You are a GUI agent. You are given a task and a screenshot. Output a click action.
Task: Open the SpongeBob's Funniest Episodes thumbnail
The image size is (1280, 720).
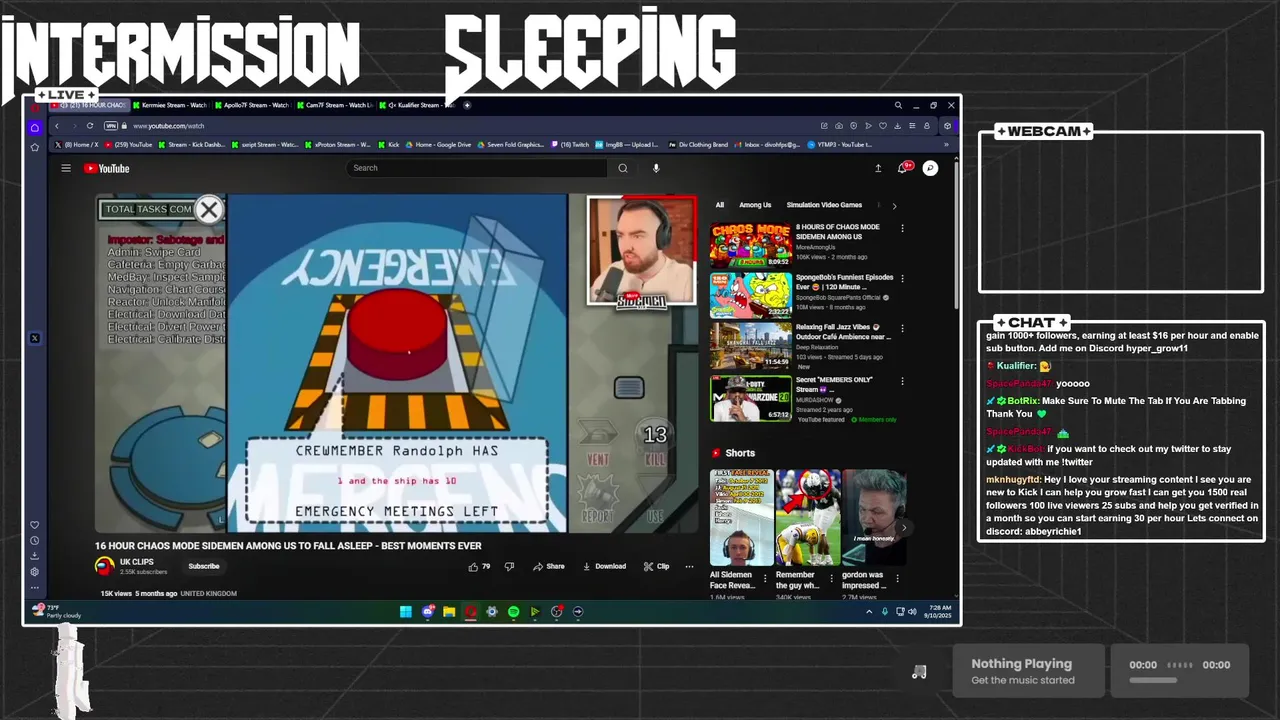(751, 295)
